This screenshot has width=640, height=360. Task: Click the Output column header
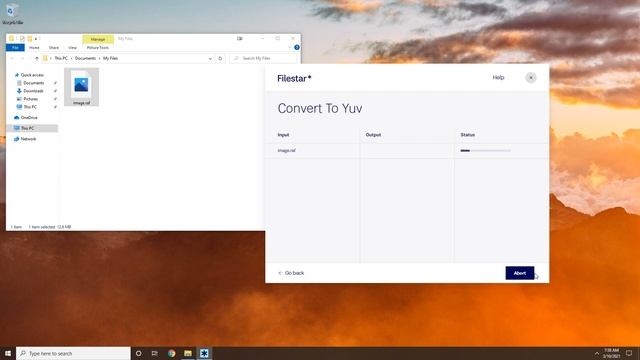[373, 135]
